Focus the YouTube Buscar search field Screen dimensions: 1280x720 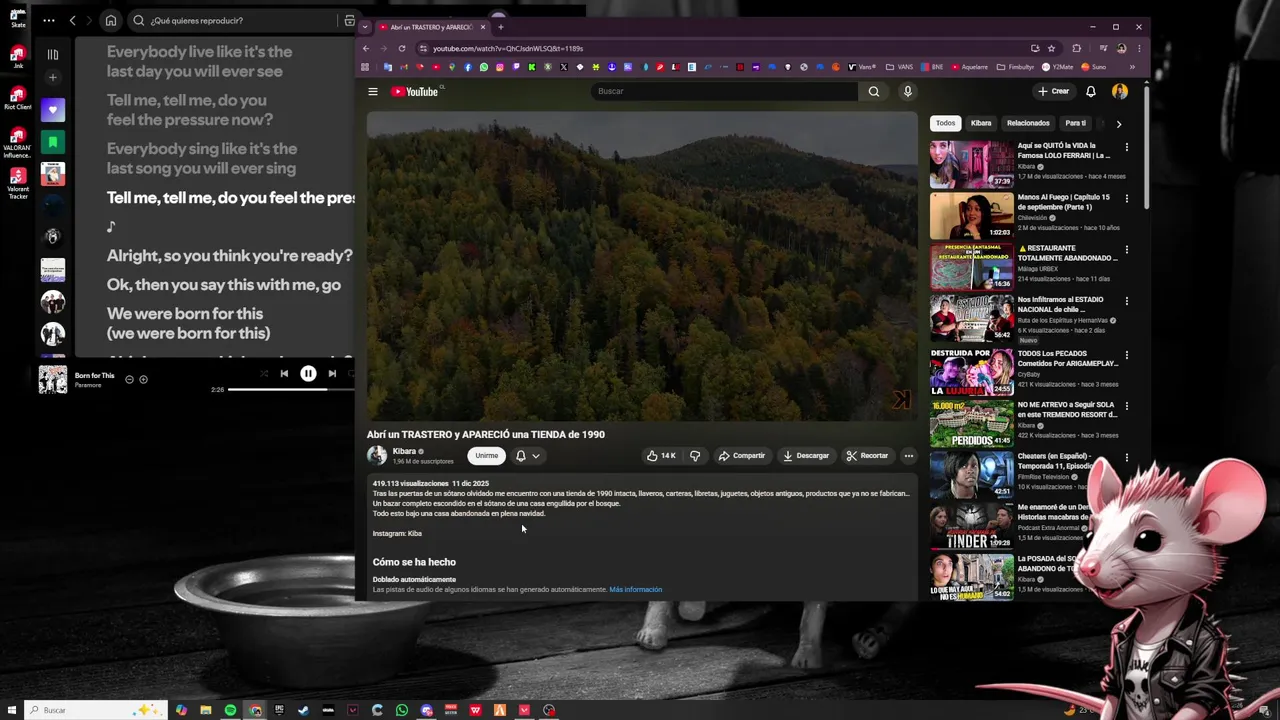724,91
